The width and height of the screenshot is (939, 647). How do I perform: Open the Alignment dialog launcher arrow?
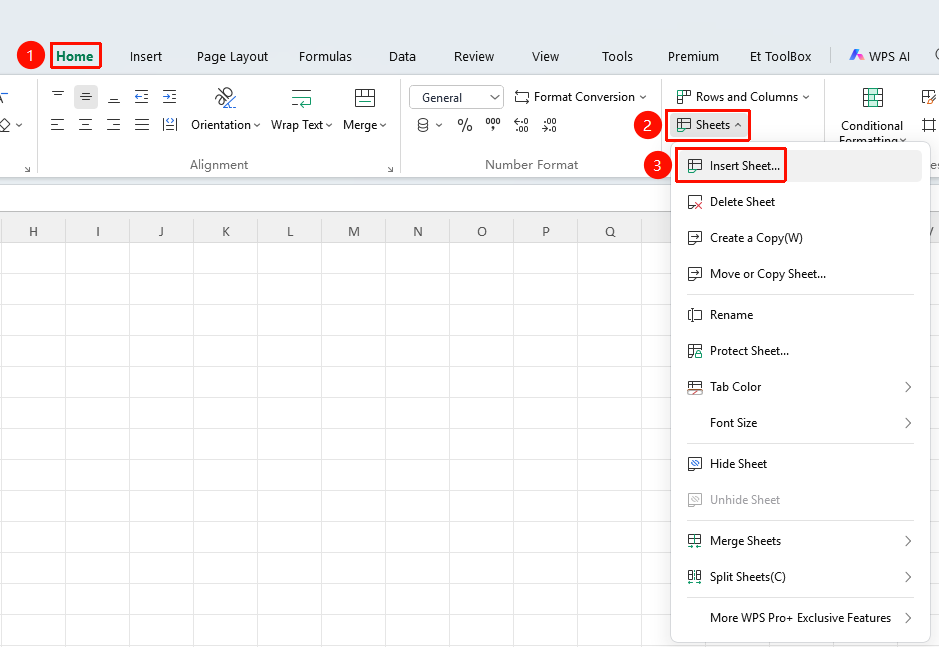[x=390, y=170]
